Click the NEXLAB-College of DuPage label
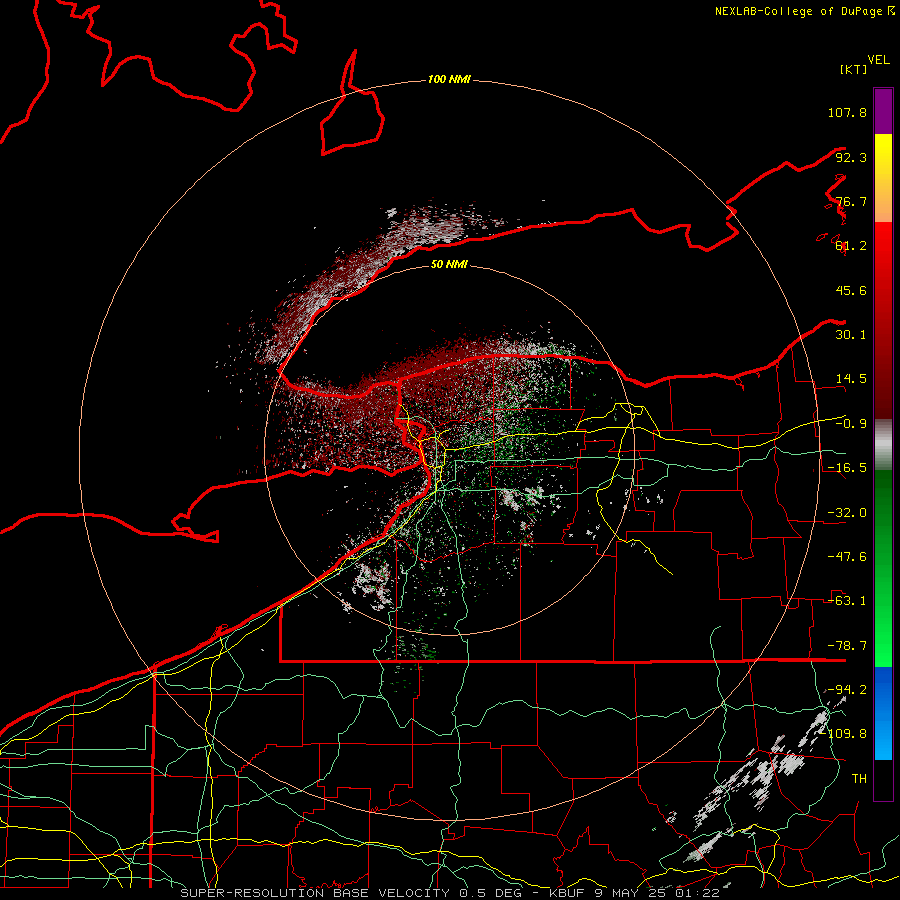 (x=804, y=11)
